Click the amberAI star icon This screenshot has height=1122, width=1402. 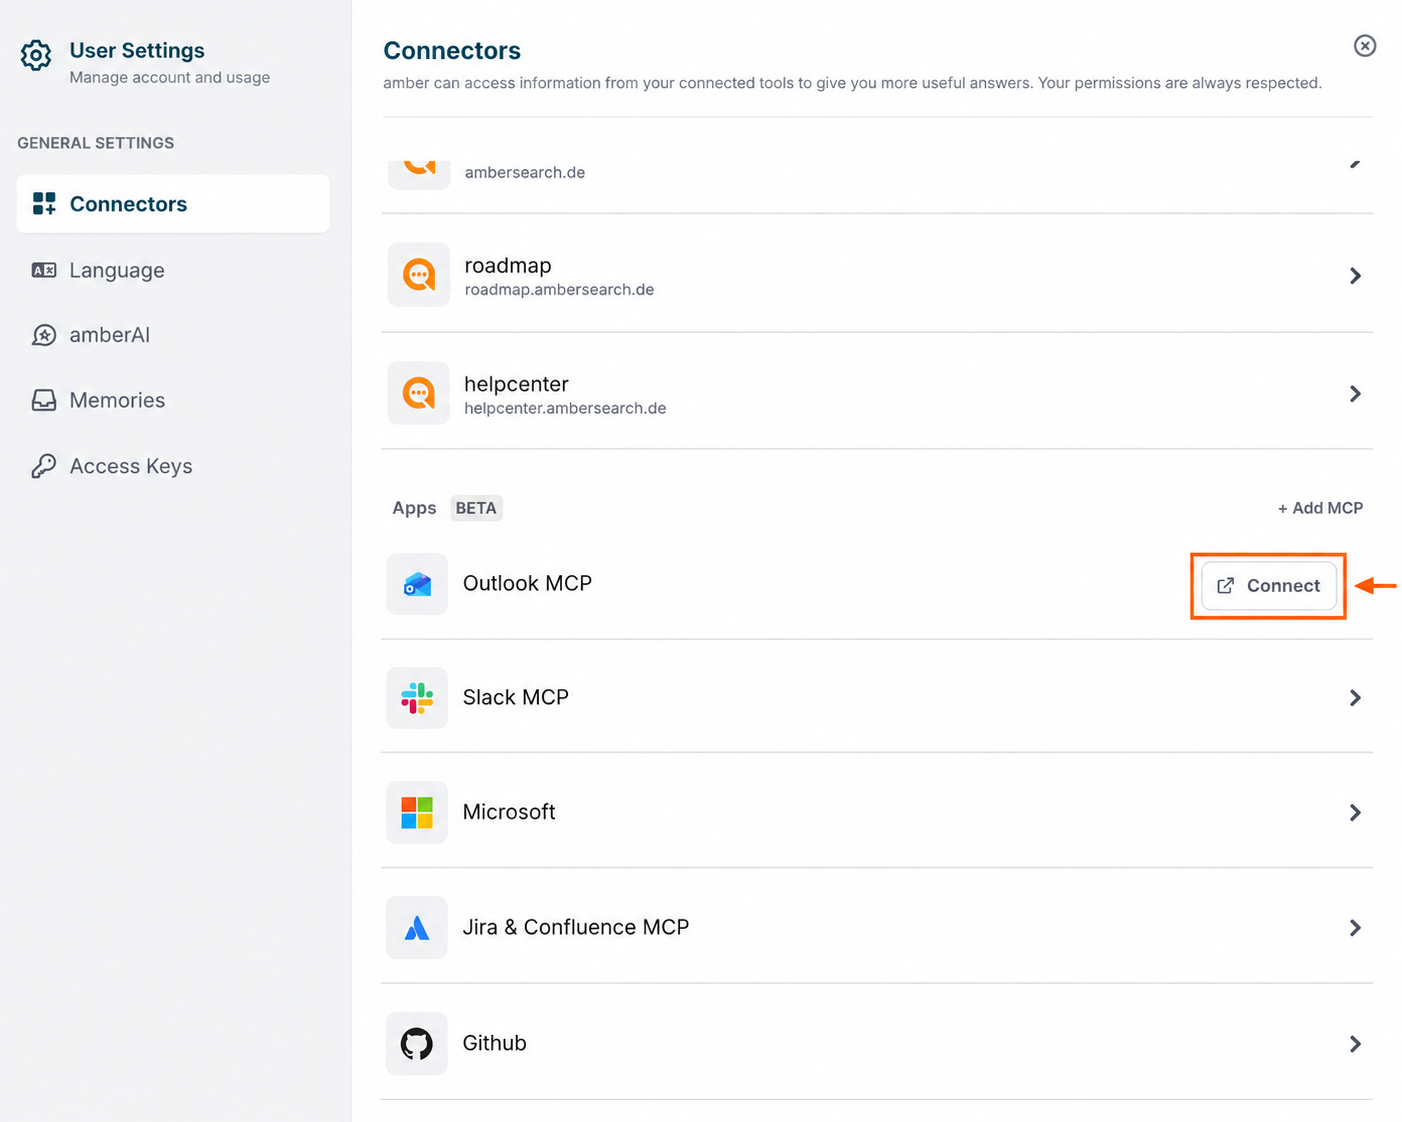point(44,335)
